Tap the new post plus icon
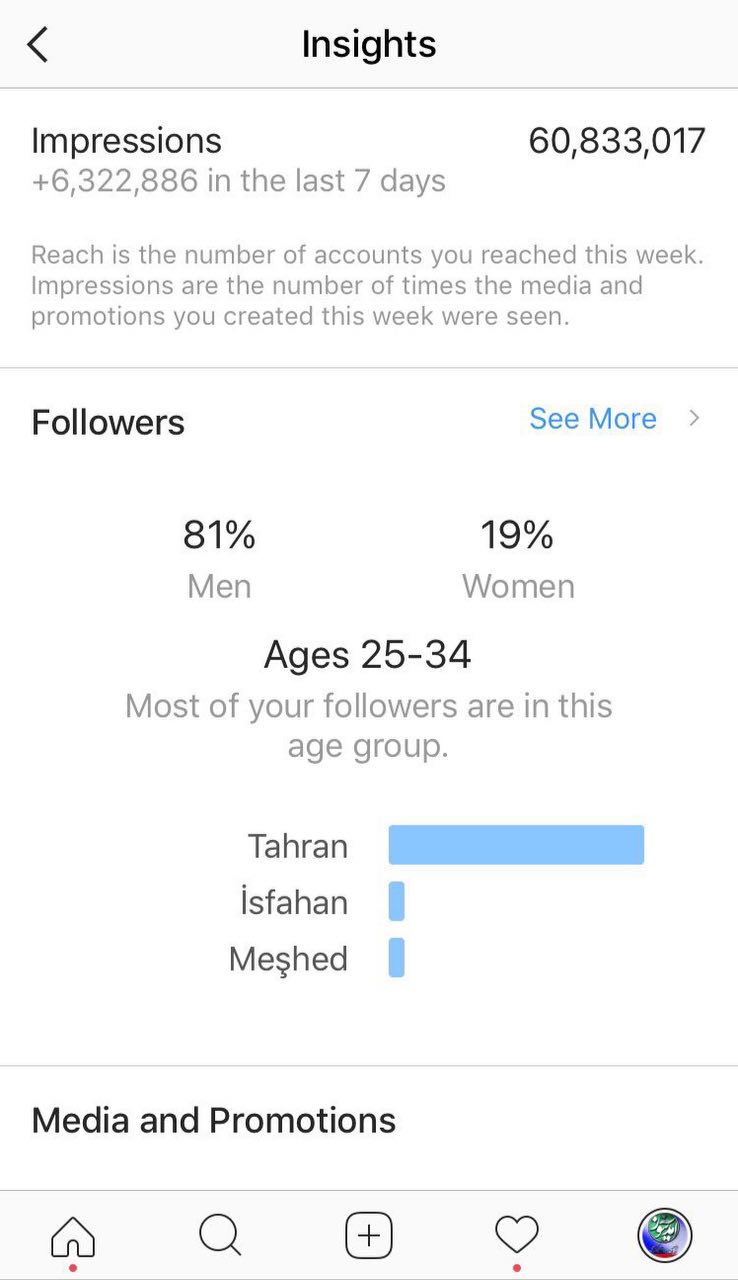 click(369, 1237)
